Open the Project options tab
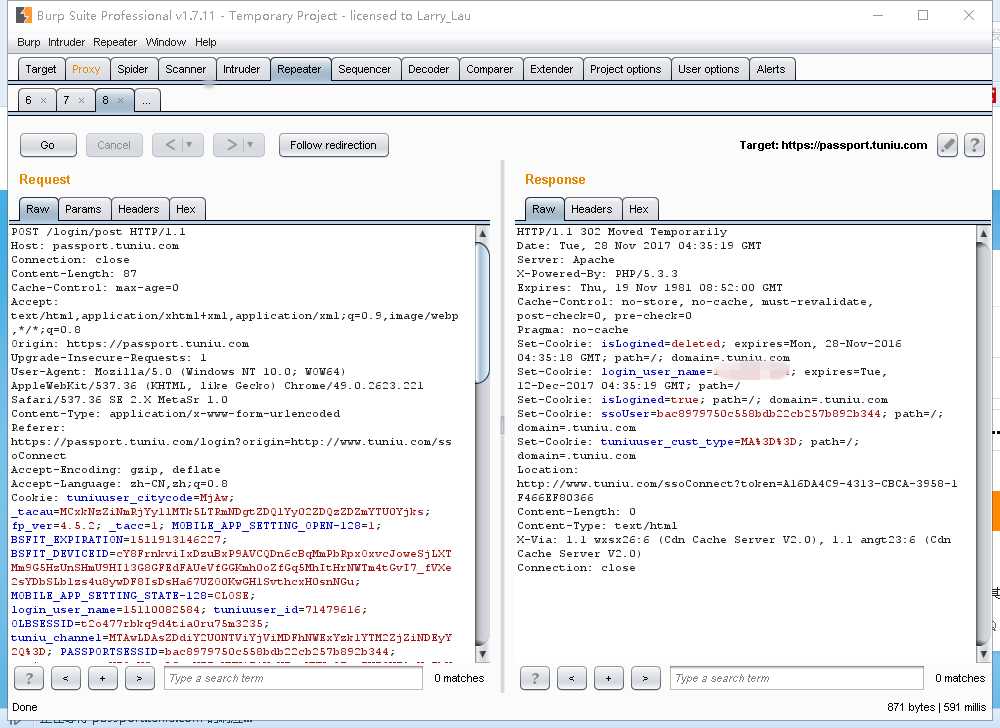Screen dimensions: 1000x728 click(626, 69)
